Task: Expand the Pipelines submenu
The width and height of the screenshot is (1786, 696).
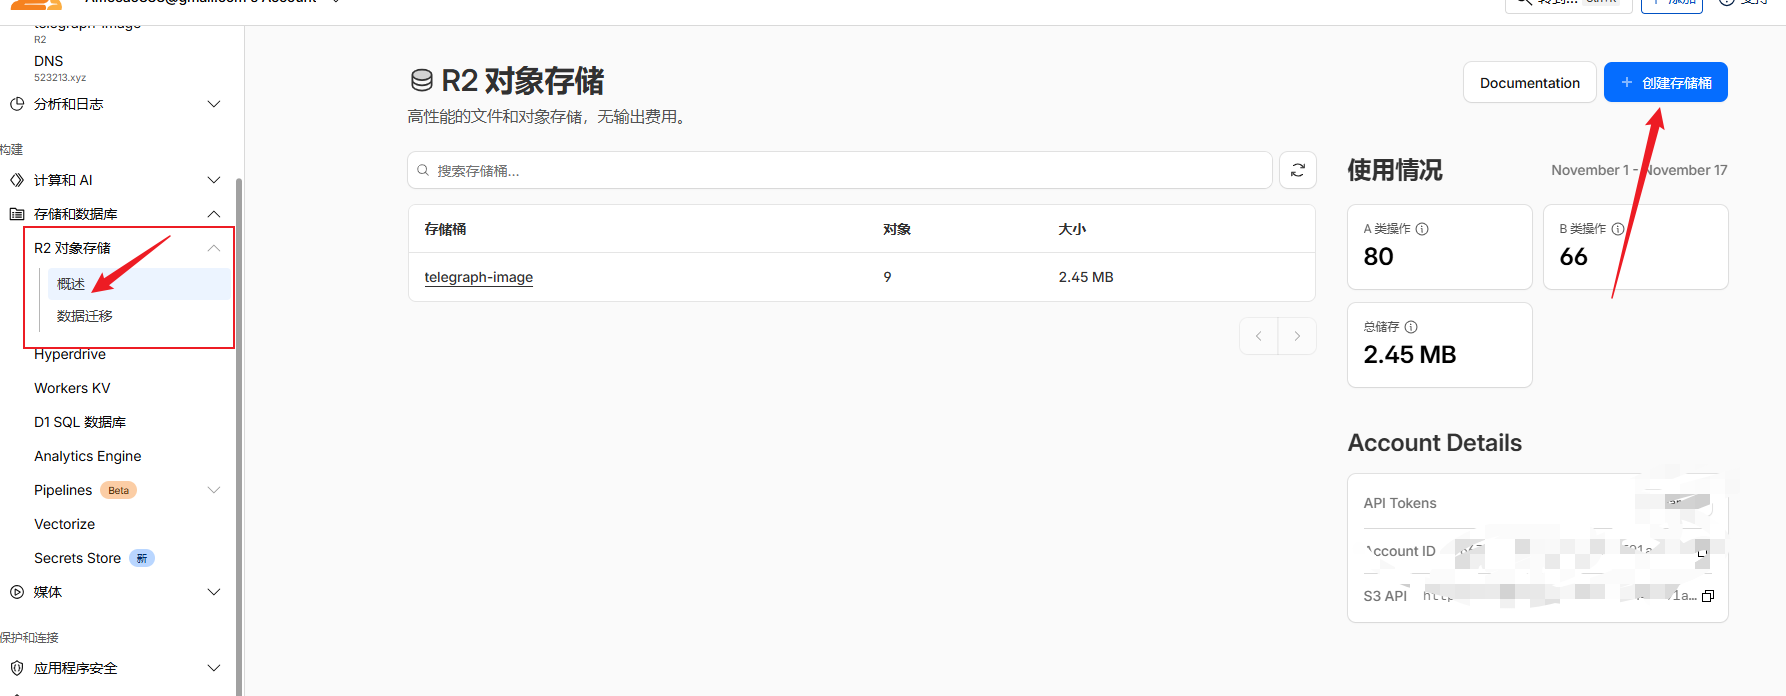Action: [x=213, y=490]
